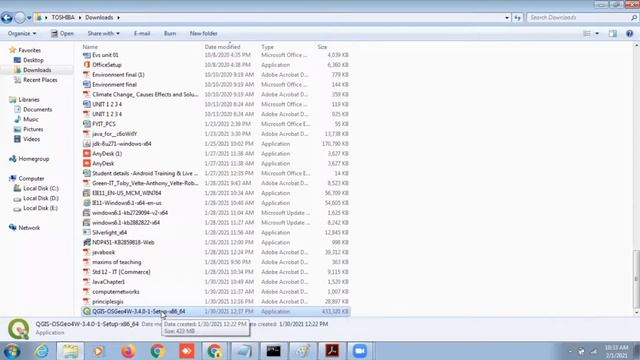
Task: Click the file list scrollbar down arrow
Action: 636,313
